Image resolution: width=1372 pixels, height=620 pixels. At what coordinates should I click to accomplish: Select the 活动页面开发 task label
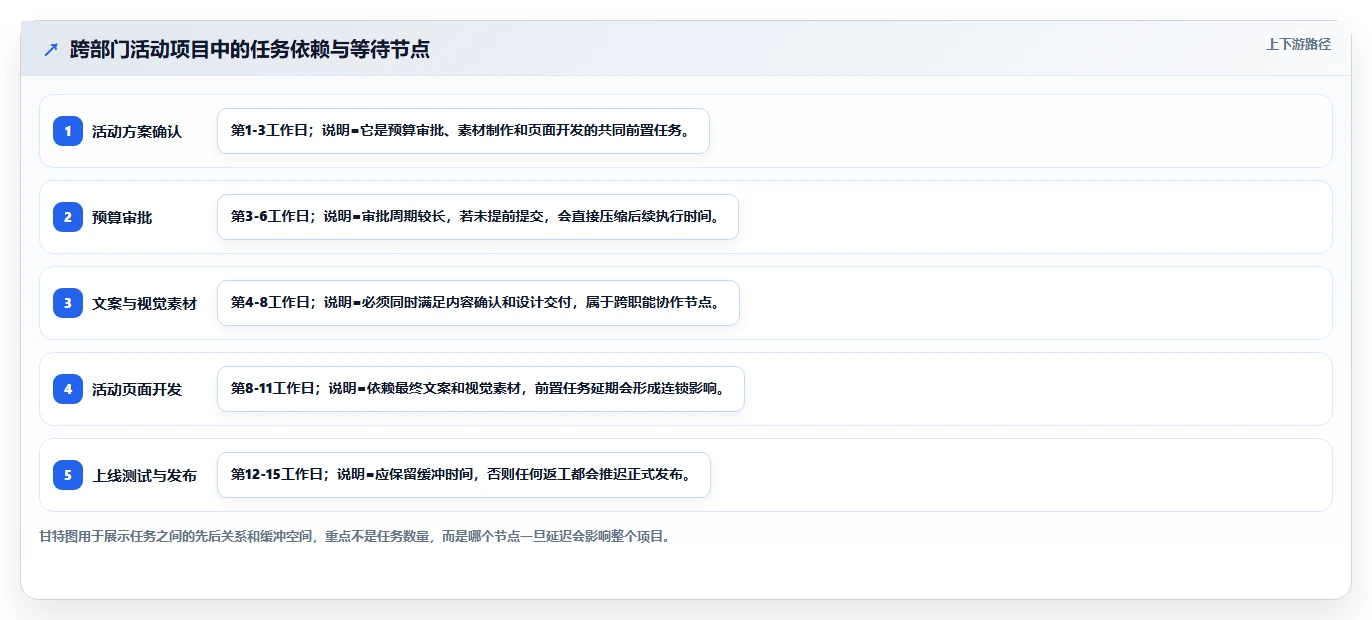pos(137,389)
